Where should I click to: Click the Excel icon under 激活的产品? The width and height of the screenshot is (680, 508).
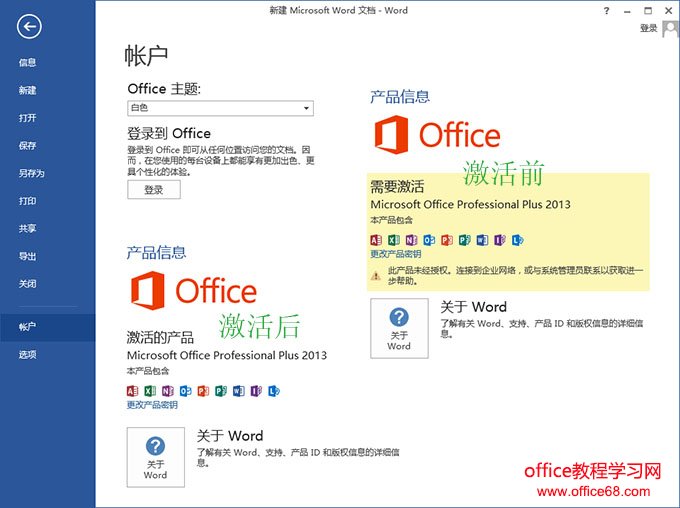[x=150, y=391]
